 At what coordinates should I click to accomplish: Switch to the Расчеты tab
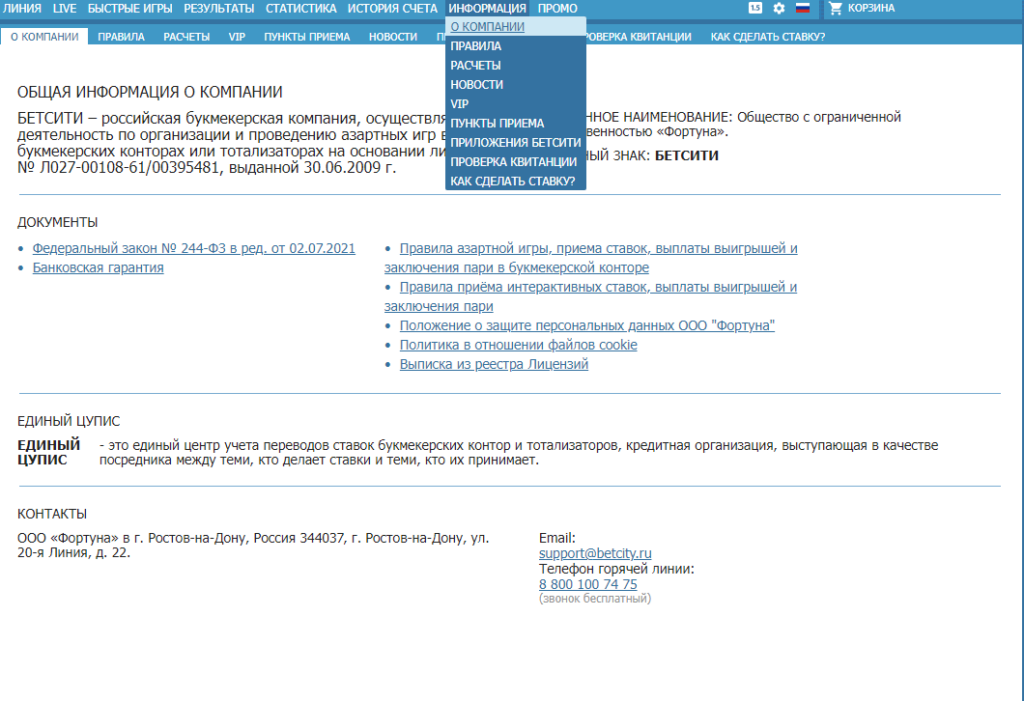[x=186, y=37]
